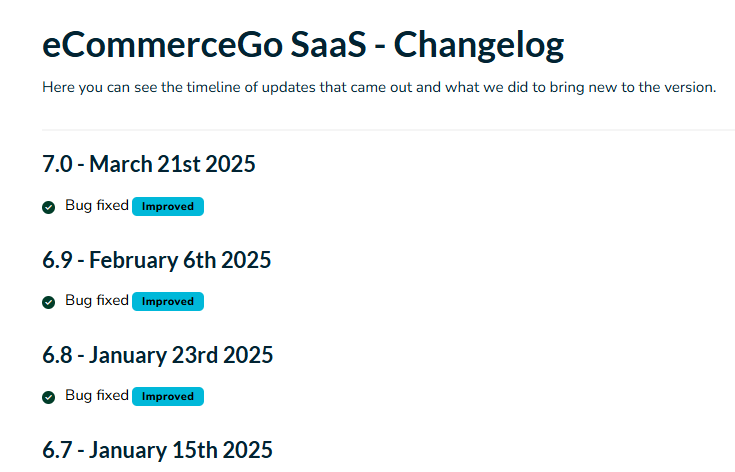This screenshot has height=472, width=735.
Task: Click the green check icon under version 7.0
Action: pyautogui.click(x=48, y=207)
